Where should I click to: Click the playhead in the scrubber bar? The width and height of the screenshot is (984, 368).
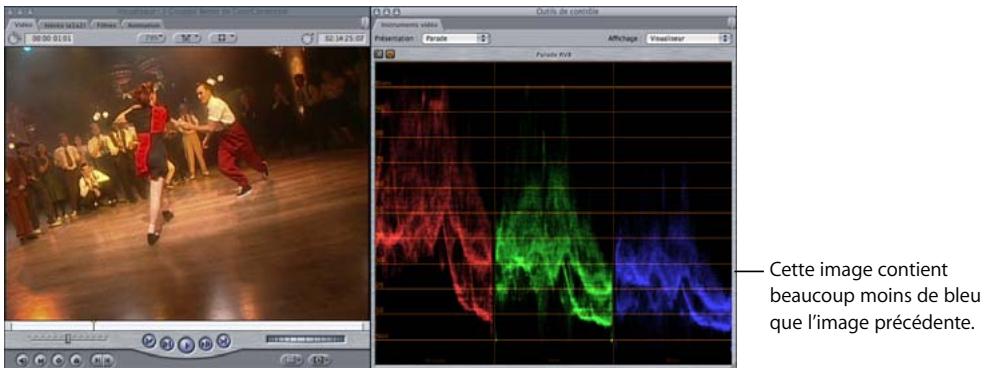pyautogui.click(x=94, y=326)
